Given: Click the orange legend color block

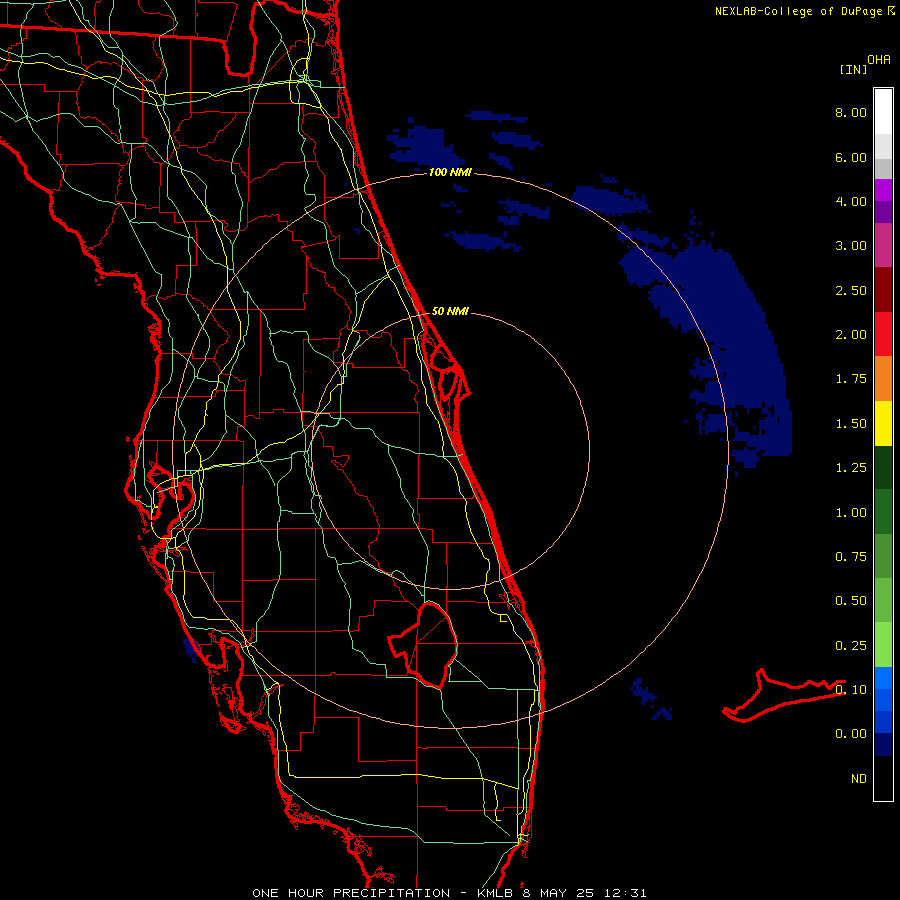Looking at the screenshot, I should (x=883, y=379).
